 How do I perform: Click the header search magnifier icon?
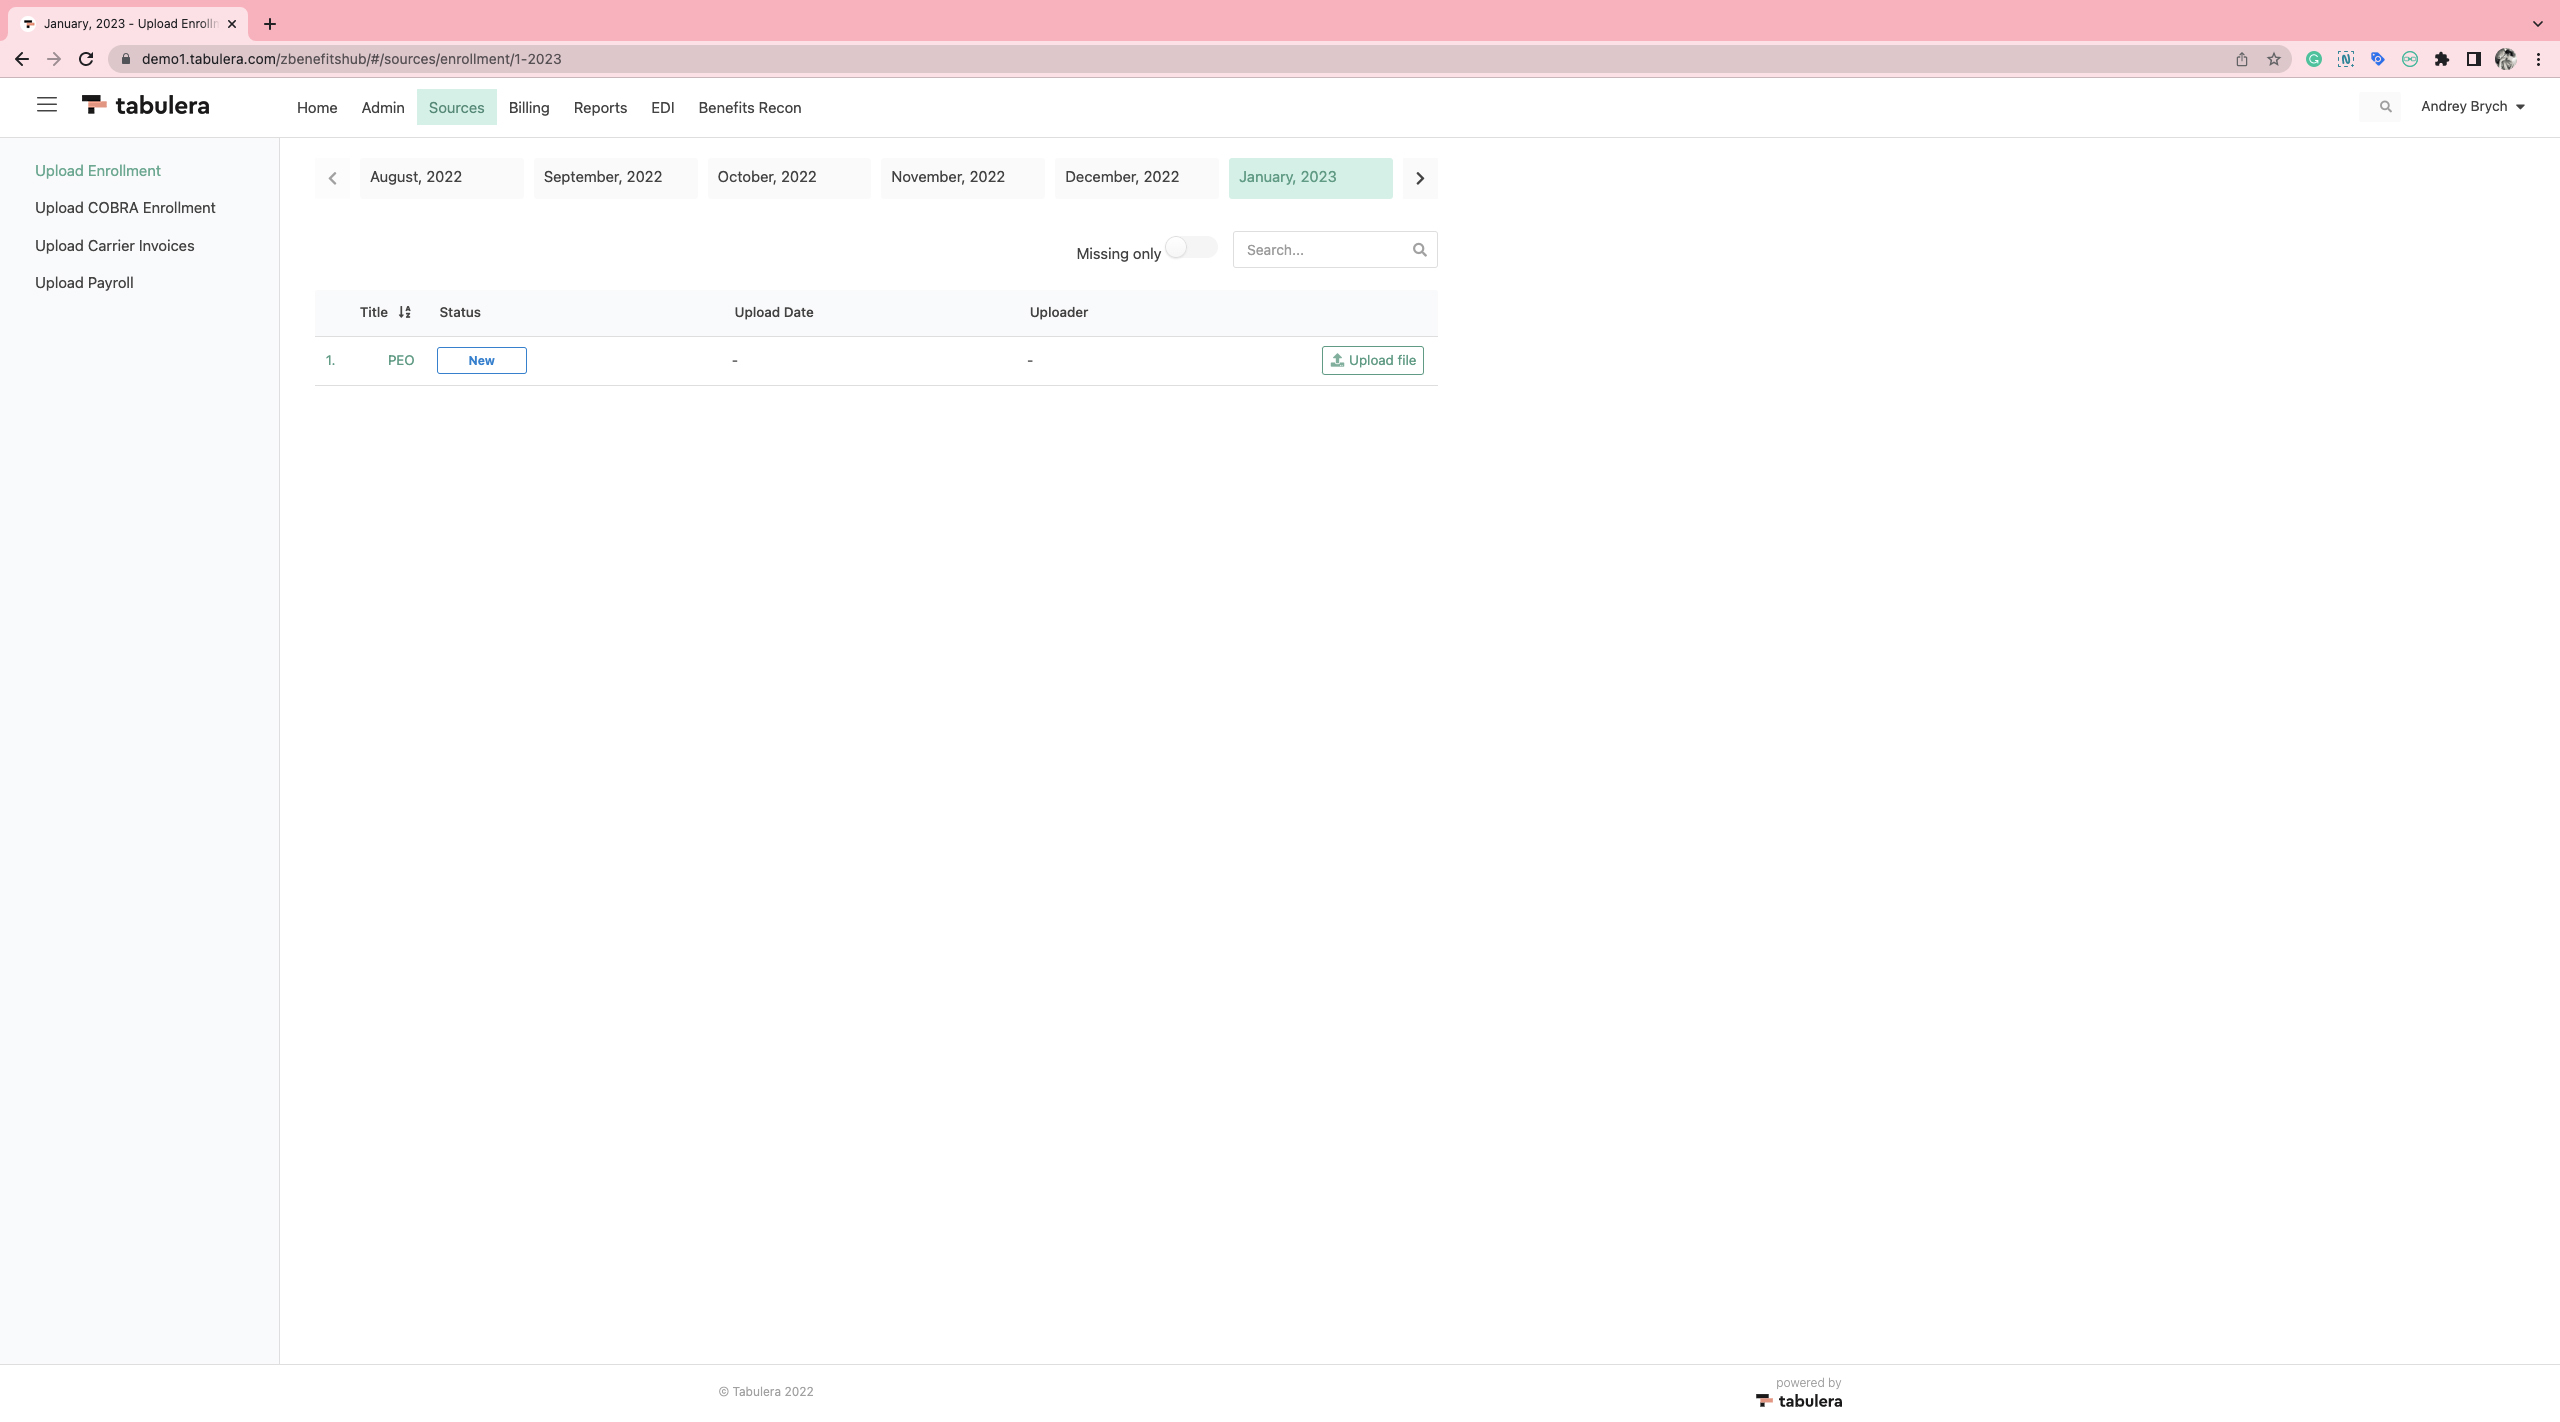coord(2385,107)
